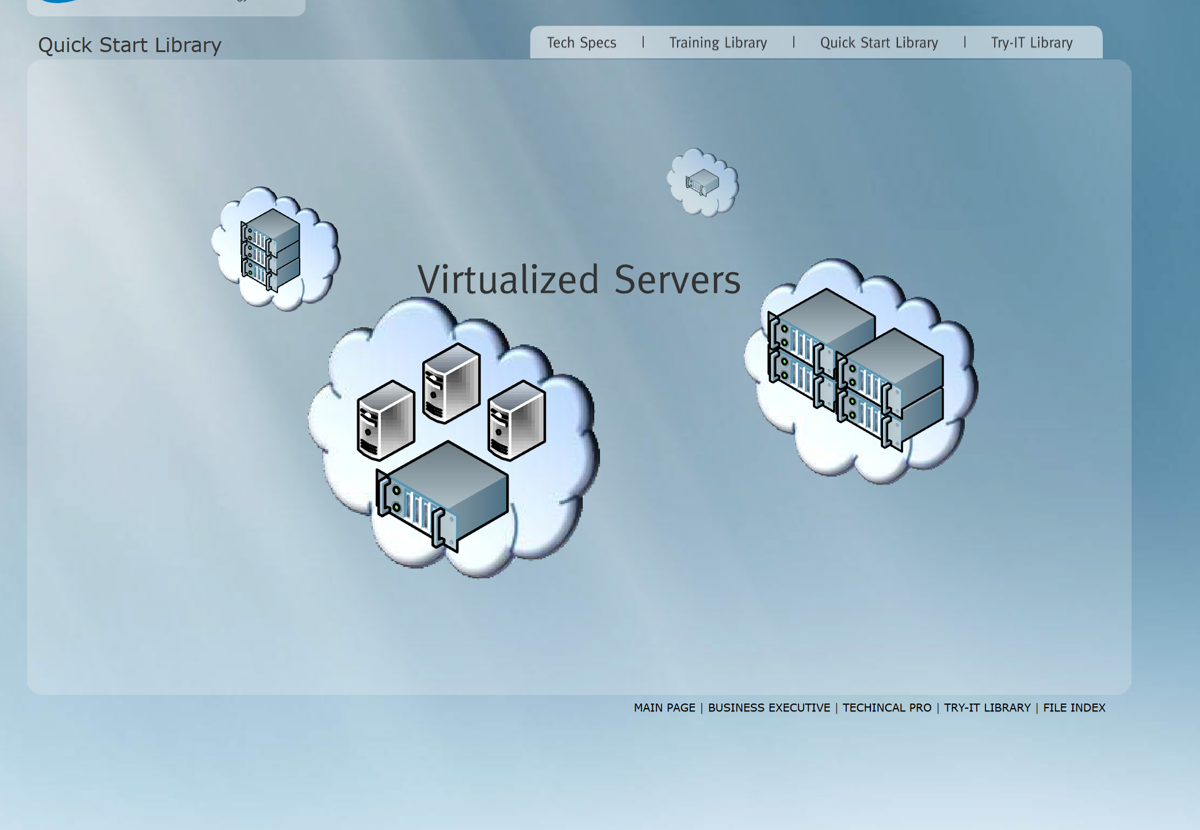Open the Quick Start Library tab
The width and height of the screenshot is (1200, 830).
pos(879,43)
